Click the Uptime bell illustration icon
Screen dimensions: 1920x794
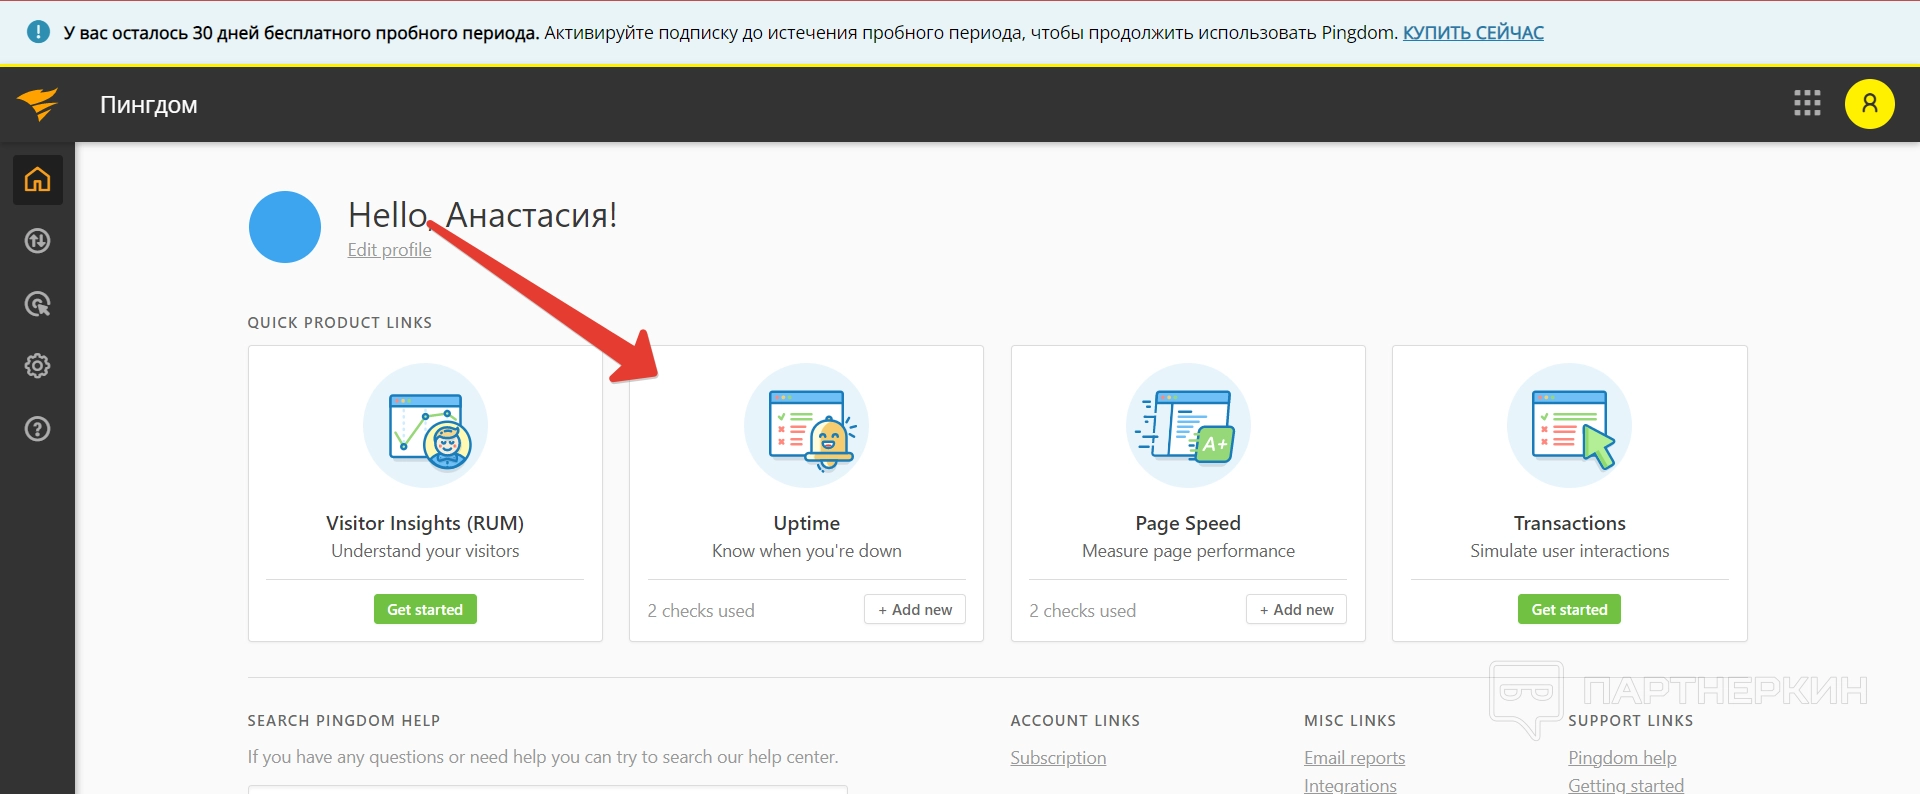pos(806,426)
